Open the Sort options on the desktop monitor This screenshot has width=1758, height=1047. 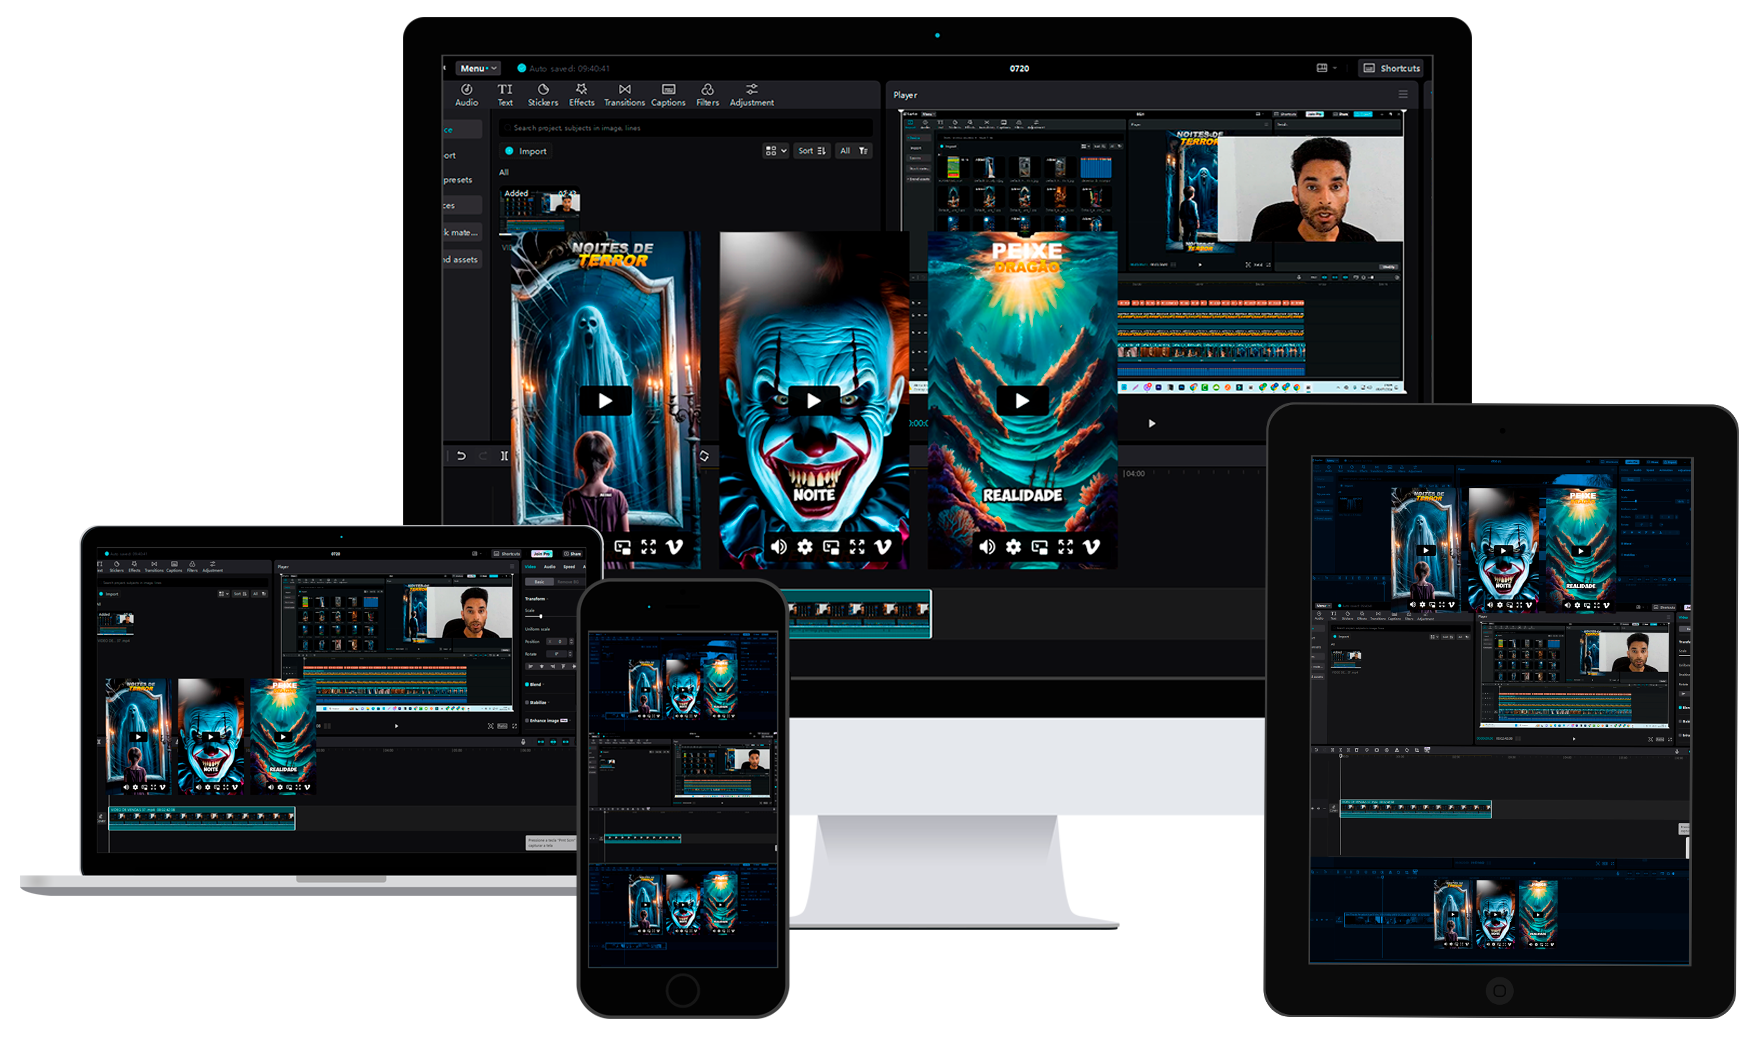point(812,151)
